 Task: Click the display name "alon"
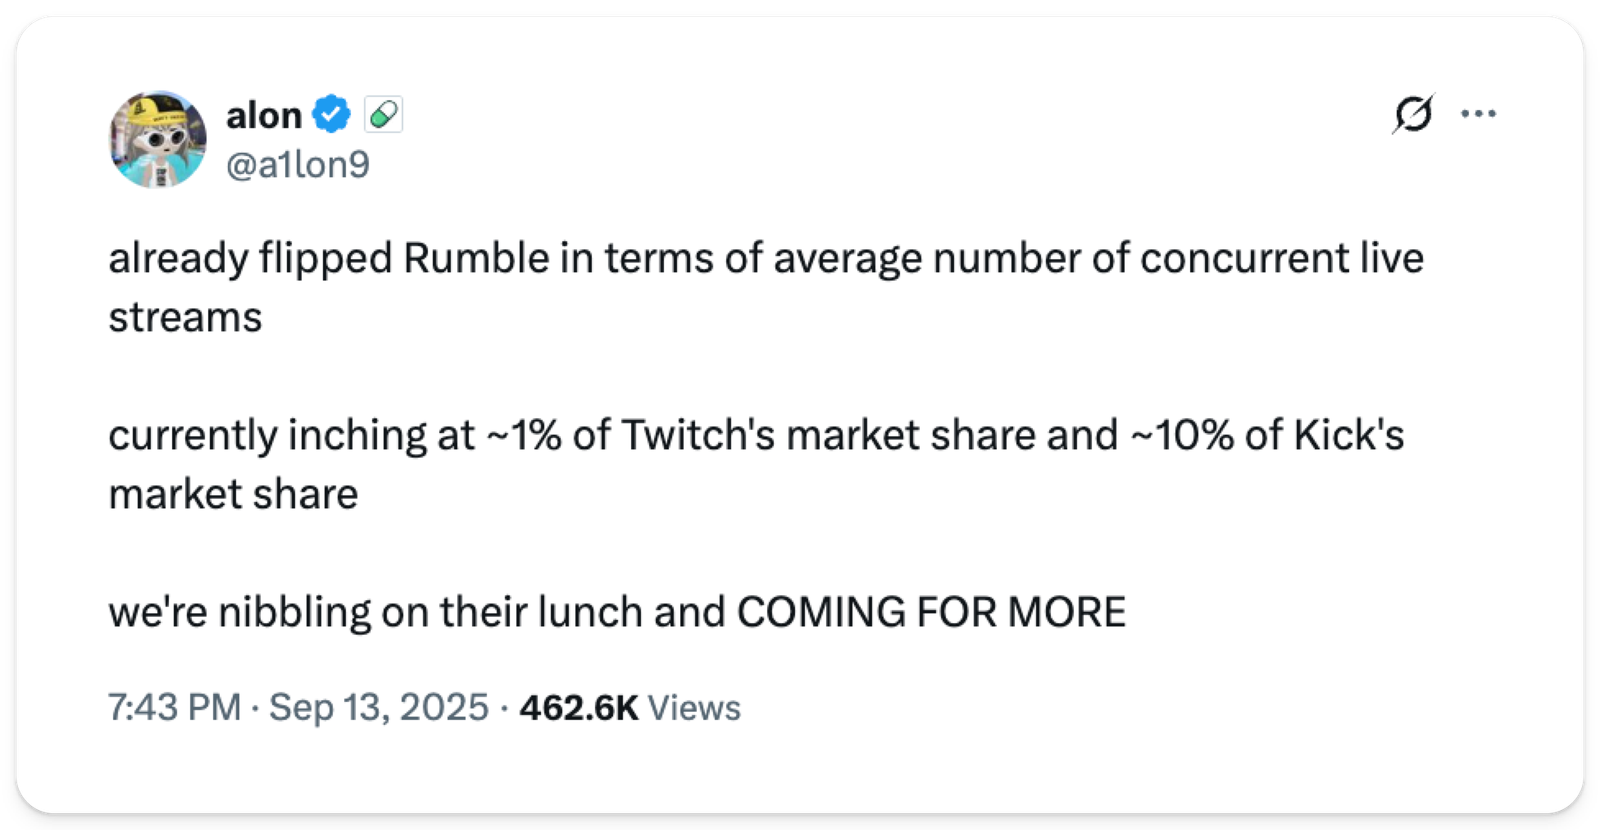pos(264,115)
